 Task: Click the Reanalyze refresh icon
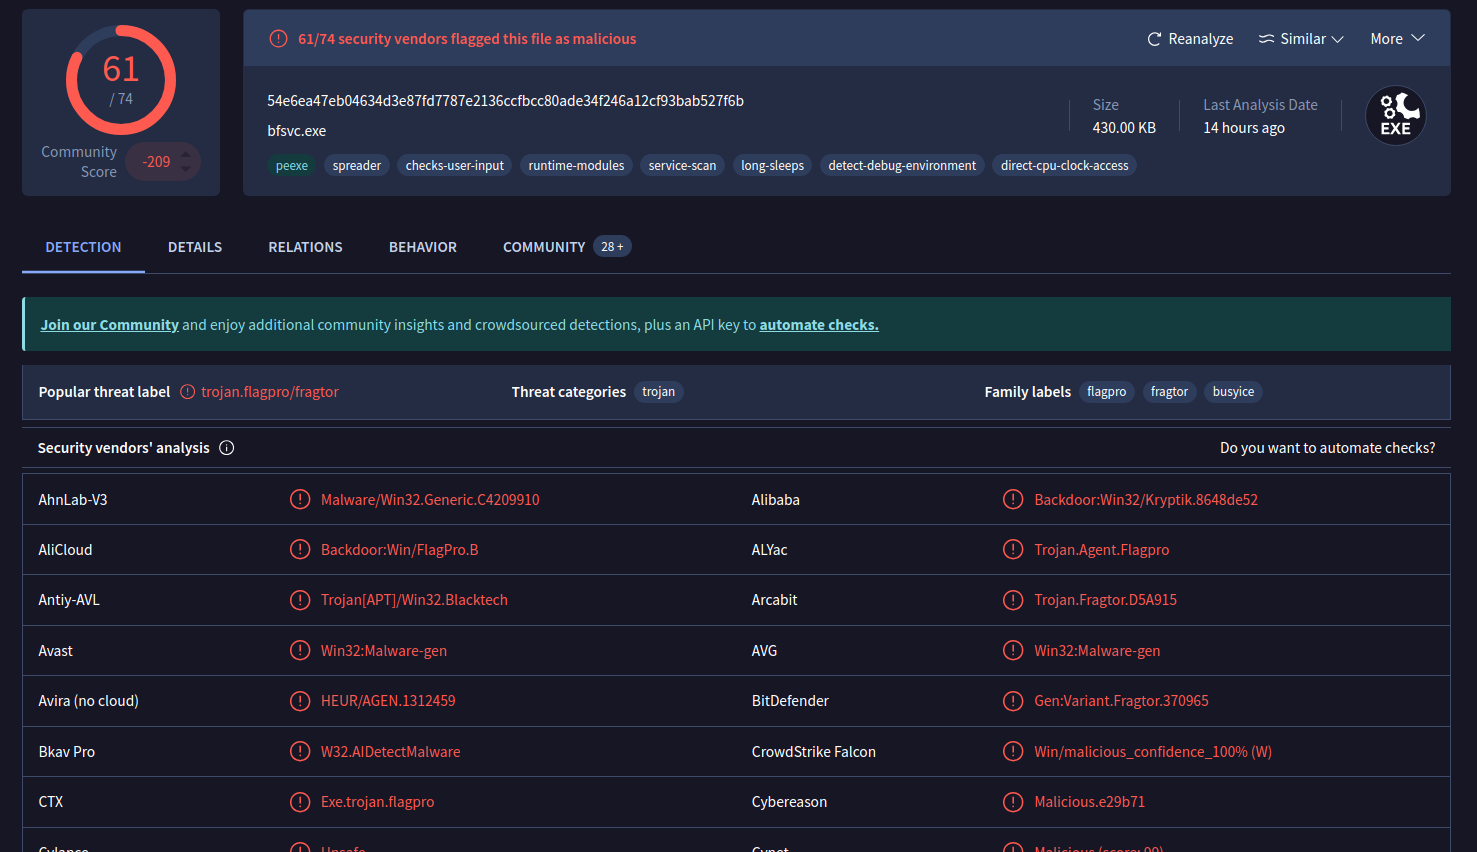pyautogui.click(x=1154, y=39)
